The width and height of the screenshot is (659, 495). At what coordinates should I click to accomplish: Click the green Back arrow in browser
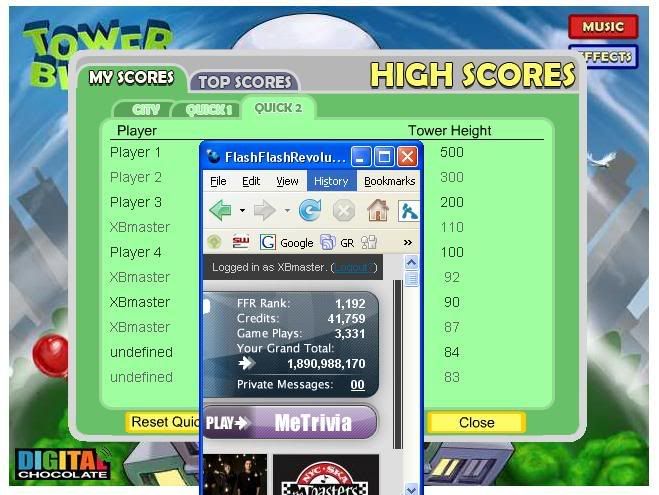[x=220, y=211]
